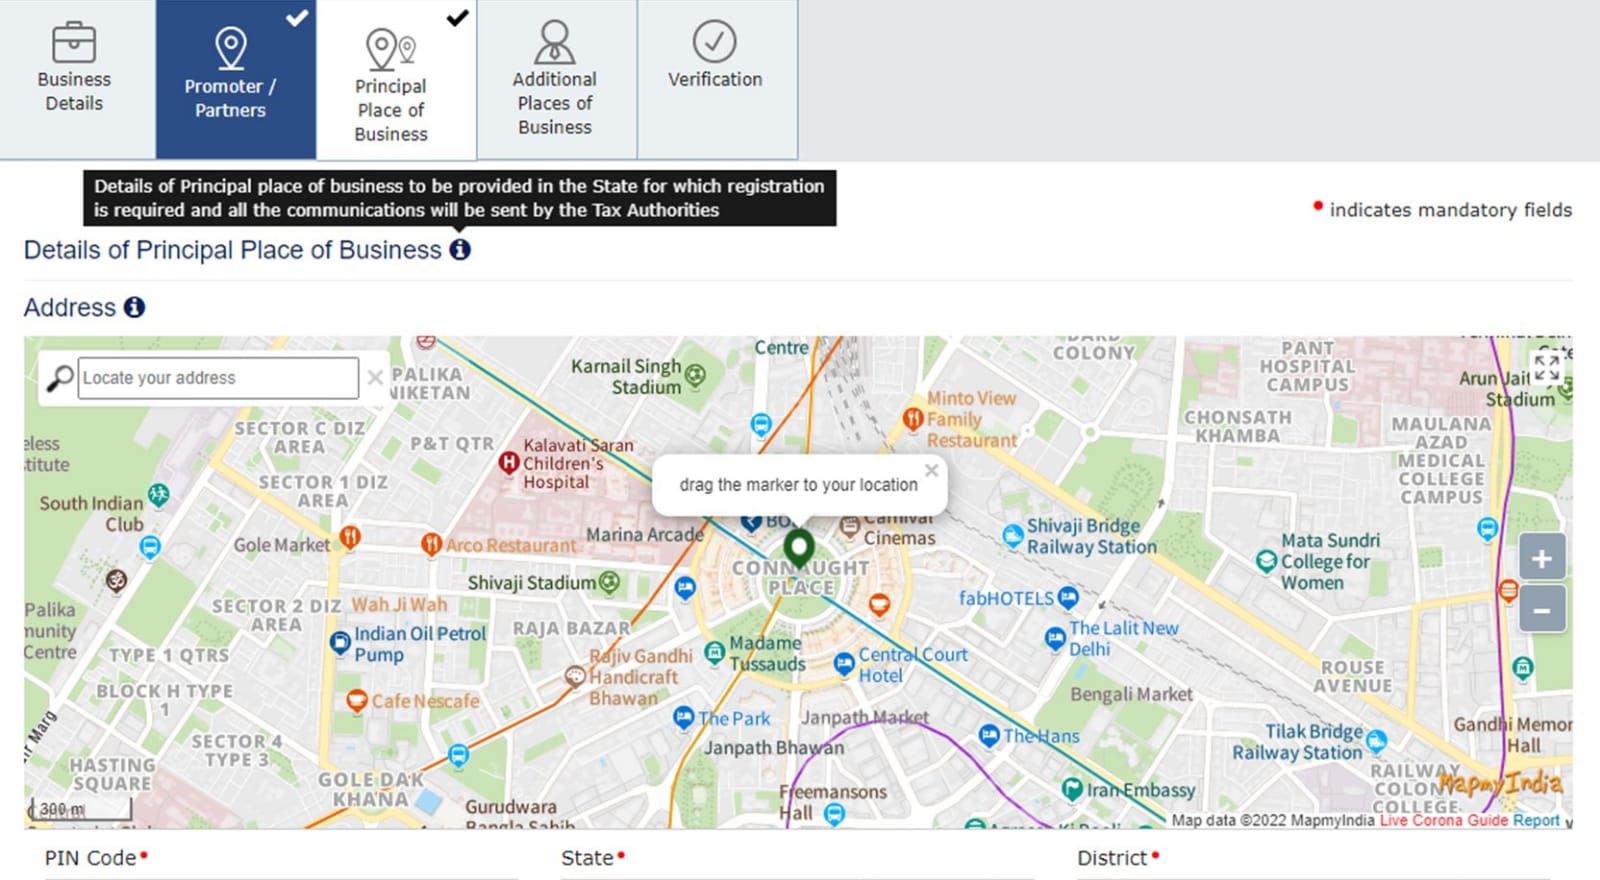Click info icon beside Details of Principal Place
This screenshot has height=880, width=1600.
460,250
